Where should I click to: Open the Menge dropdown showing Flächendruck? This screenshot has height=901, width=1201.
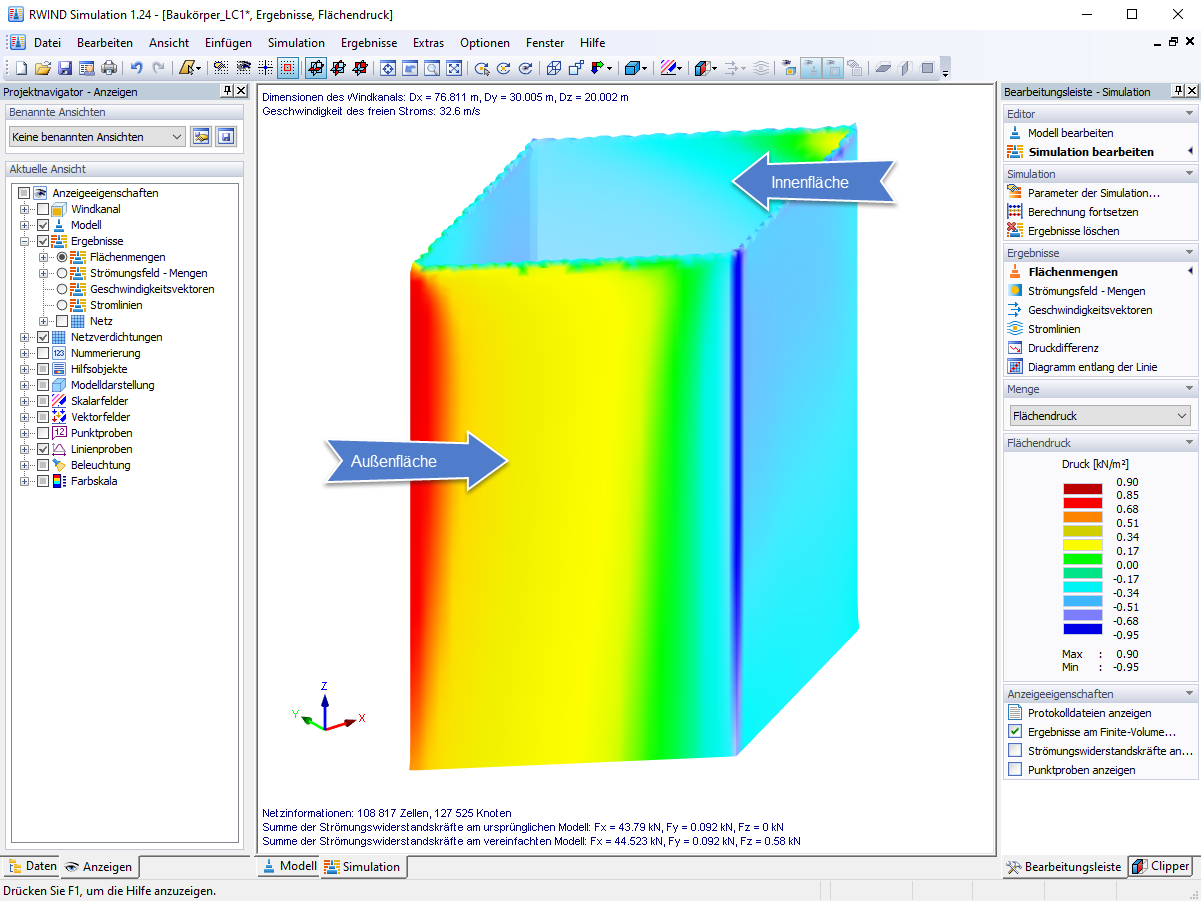click(x=1098, y=414)
